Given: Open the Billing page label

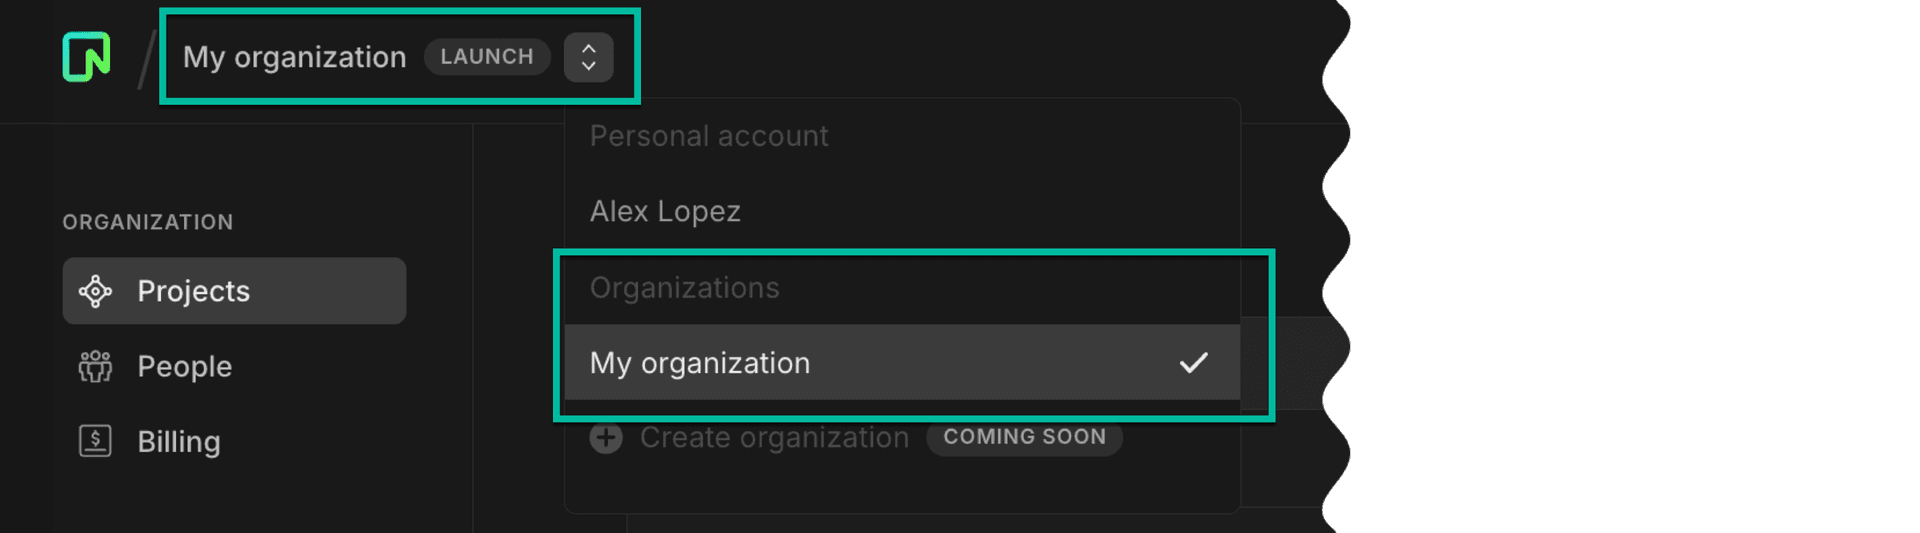Looking at the screenshot, I should coord(179,441).
